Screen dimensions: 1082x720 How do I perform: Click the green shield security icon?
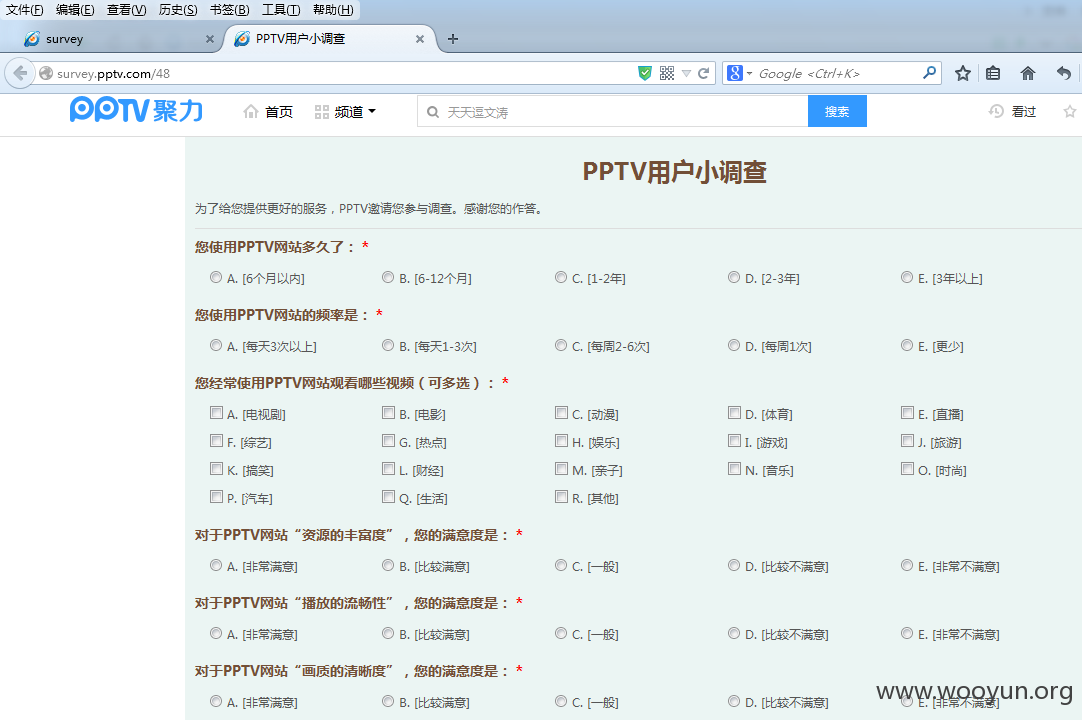[645, 73]
